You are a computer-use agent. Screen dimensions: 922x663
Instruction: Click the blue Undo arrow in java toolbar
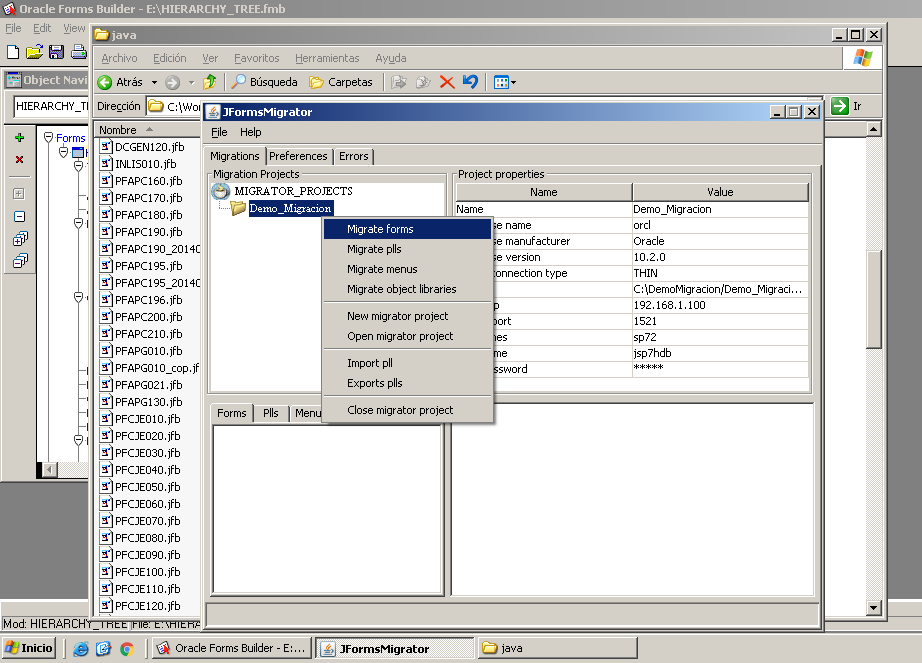click(x=470, y=82)
